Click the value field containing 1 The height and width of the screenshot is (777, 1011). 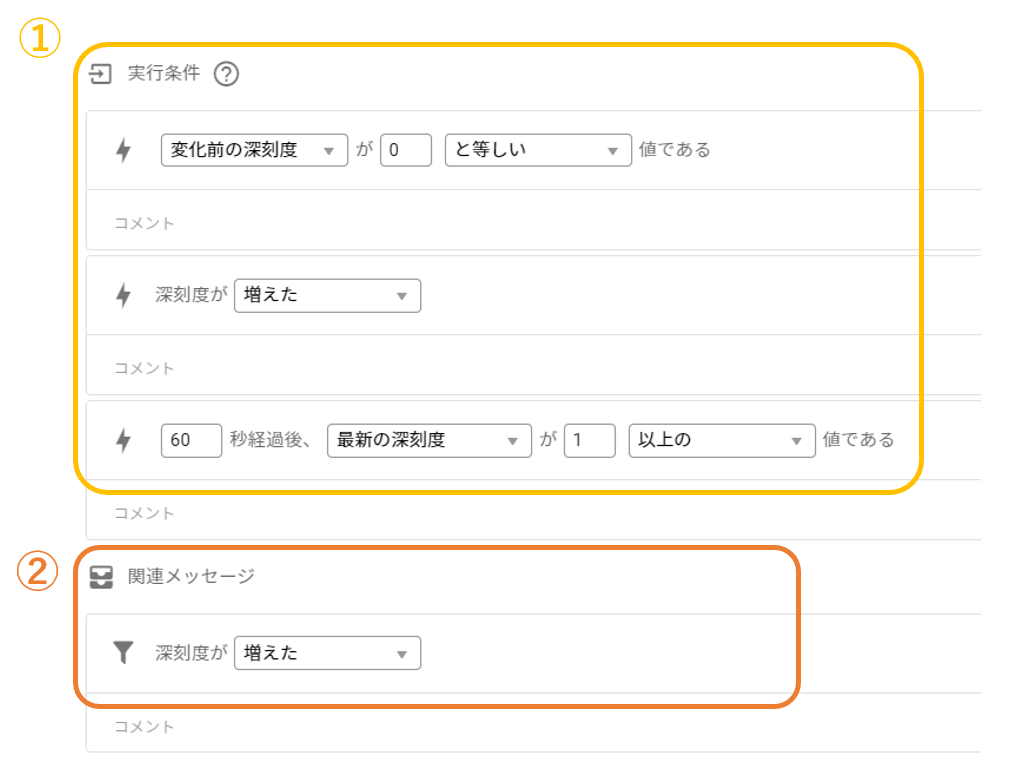coord(590,440)
